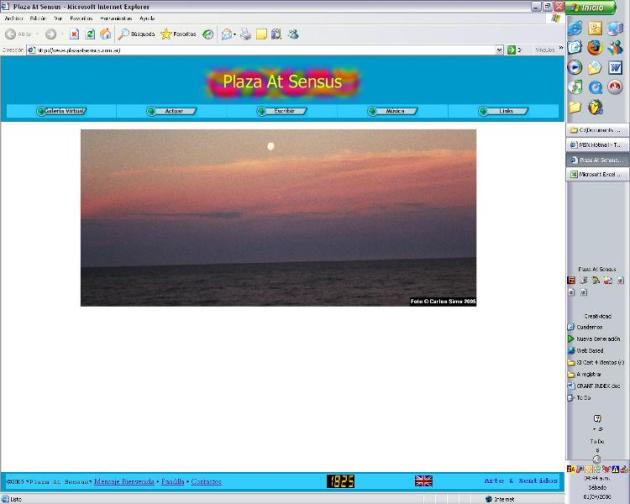Click the Inicio start button

pos(596,7)
